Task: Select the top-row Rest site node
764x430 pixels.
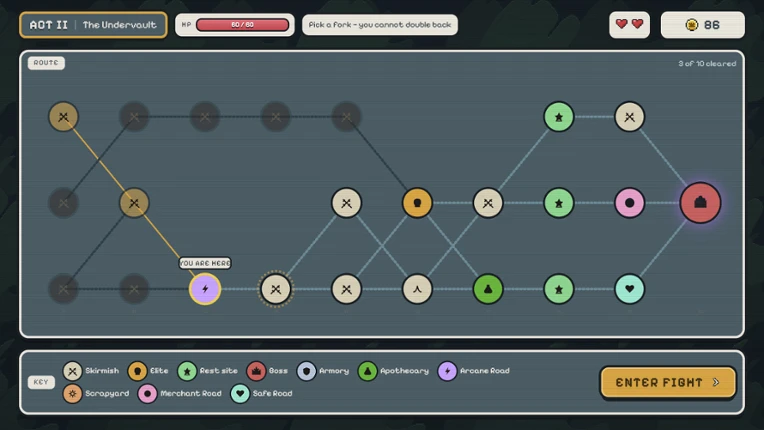Action: point(559,116)
